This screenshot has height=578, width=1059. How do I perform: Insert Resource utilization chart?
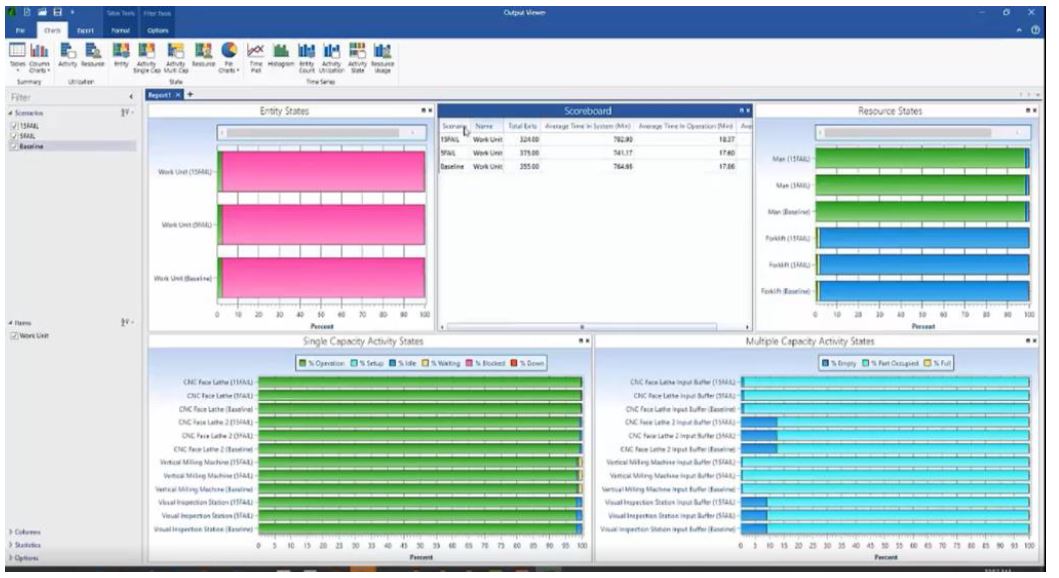tap(93, 55)
